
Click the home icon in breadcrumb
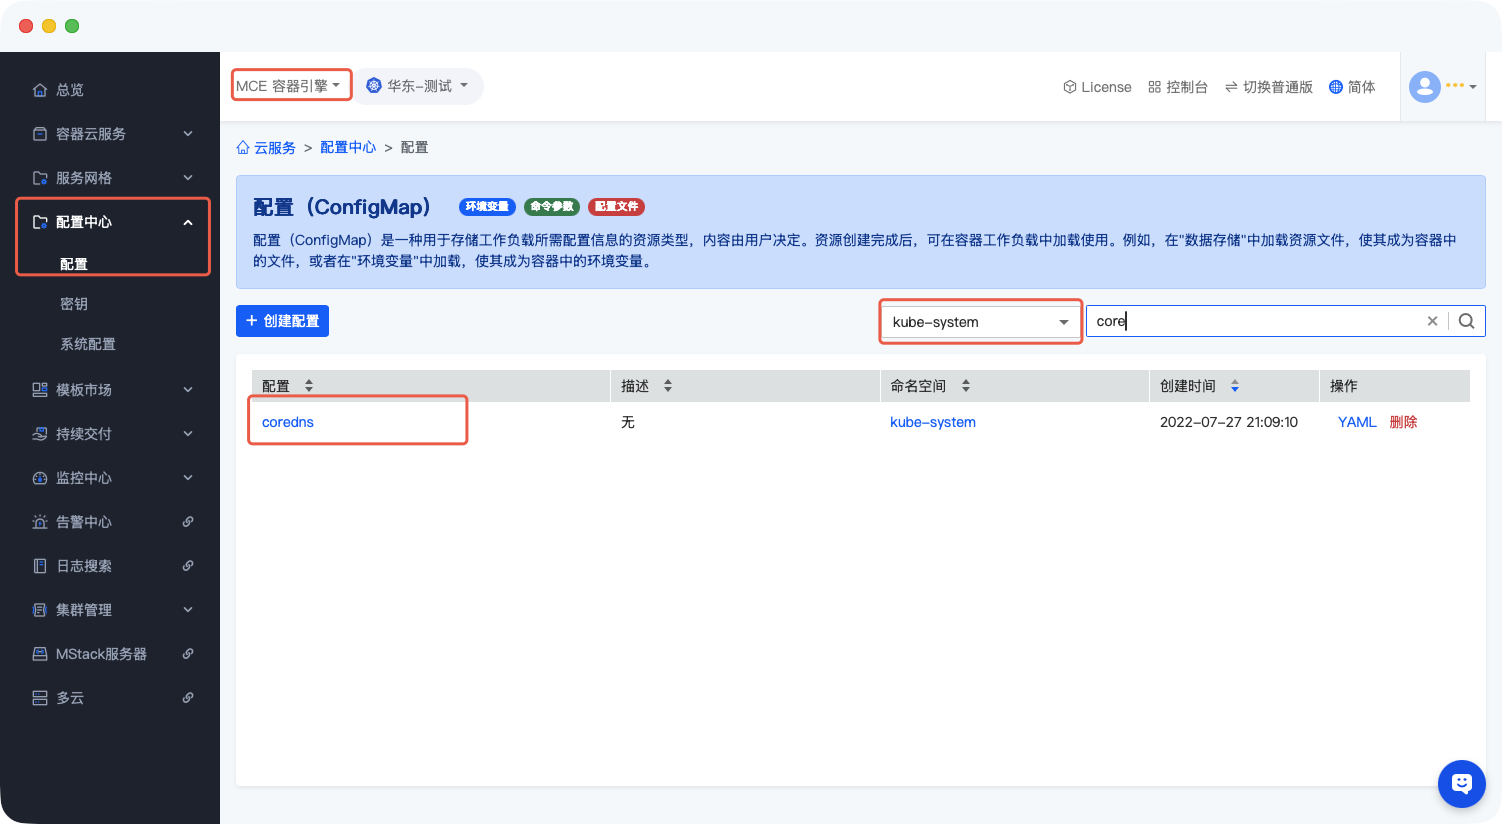click(243, 148)
